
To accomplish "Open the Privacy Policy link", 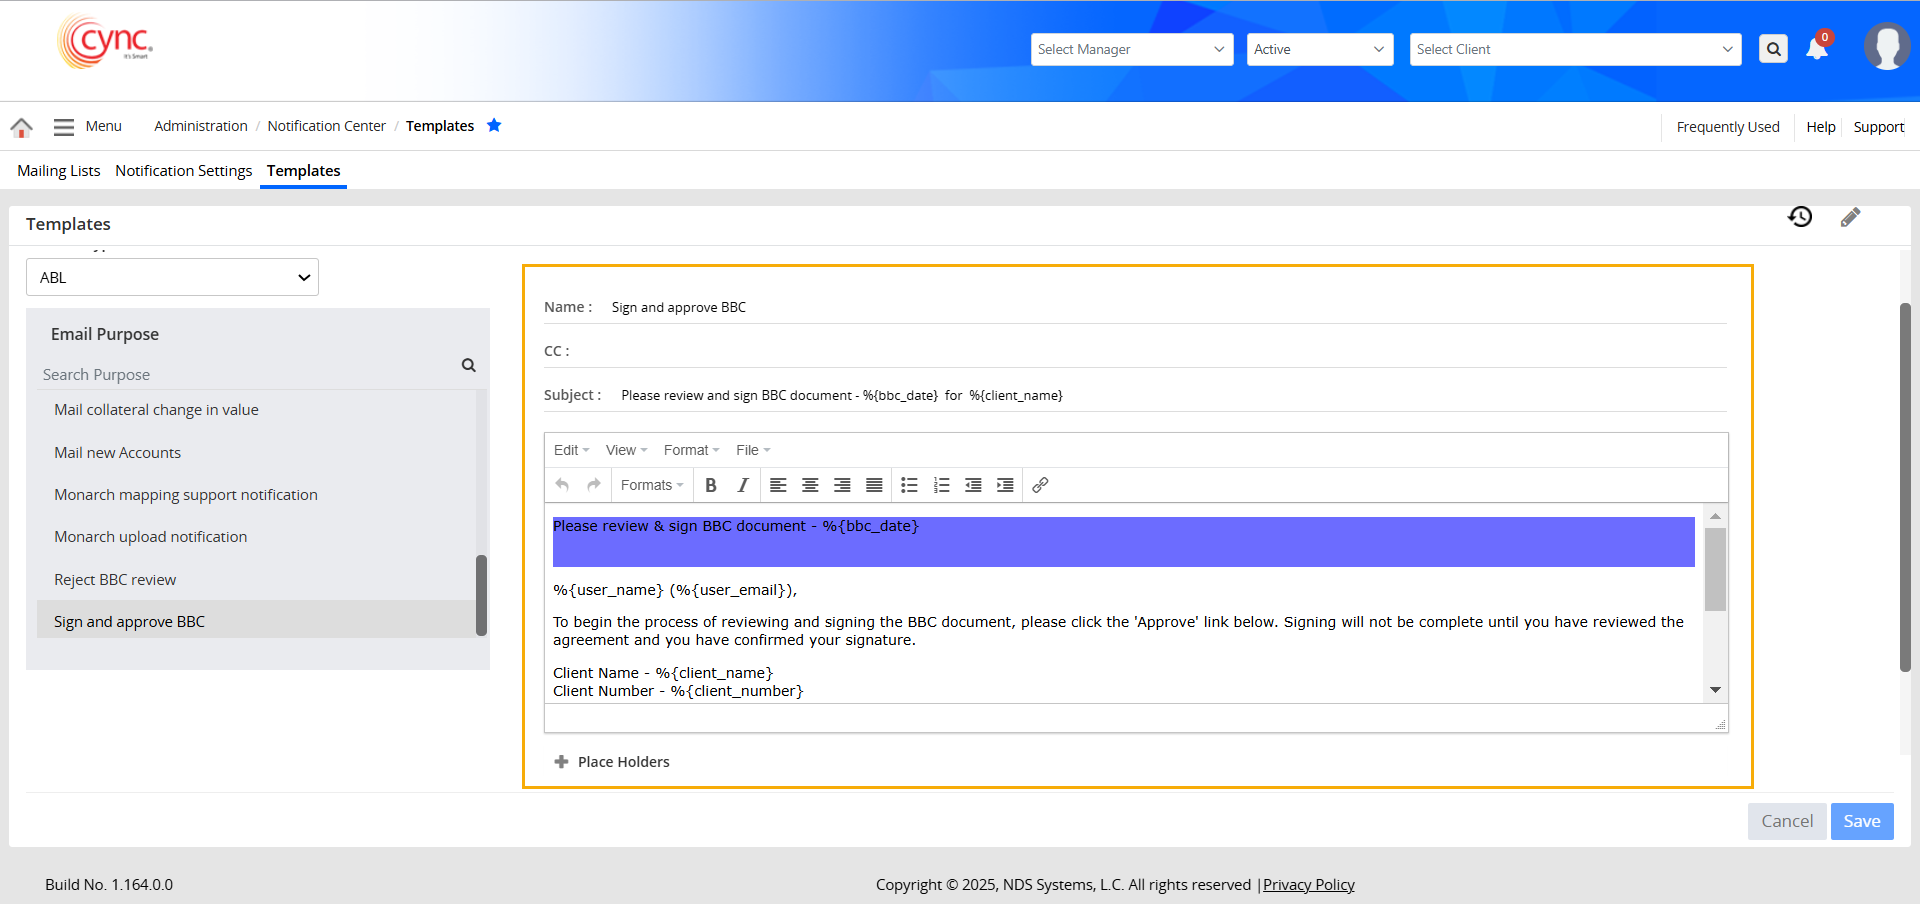I will tap(1308, 885).
